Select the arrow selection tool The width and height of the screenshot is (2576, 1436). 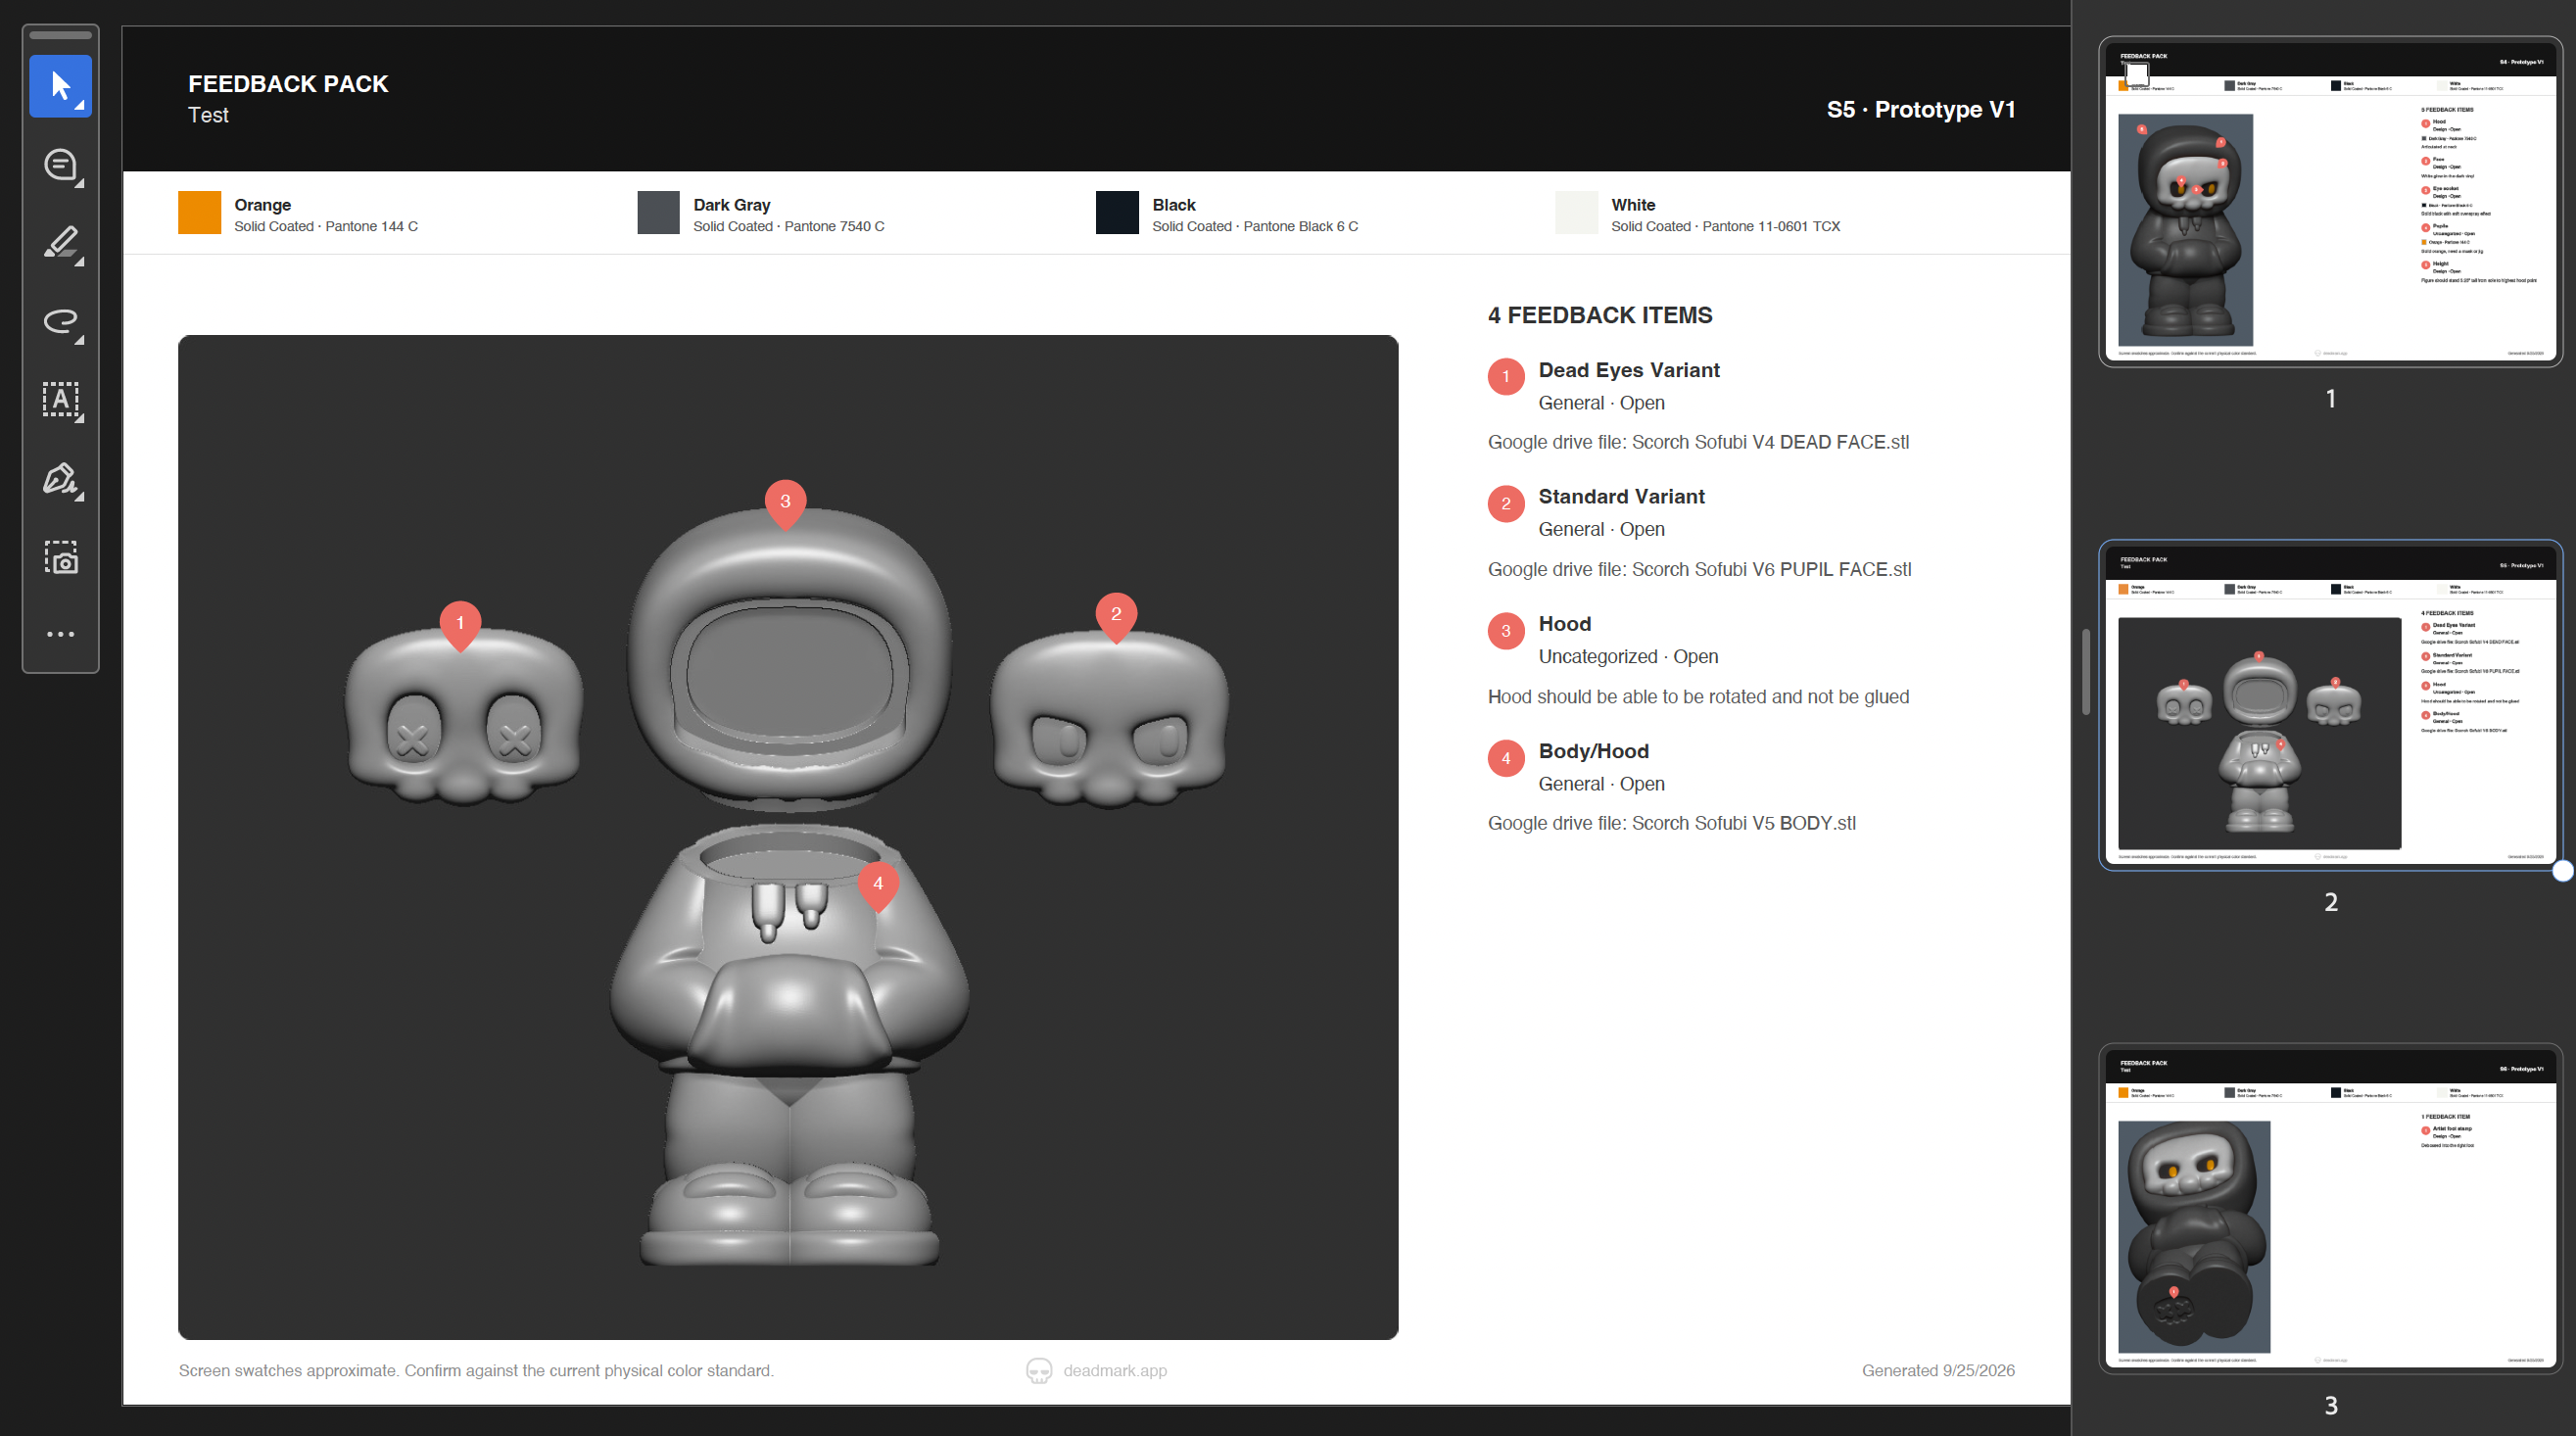point(60,86)
